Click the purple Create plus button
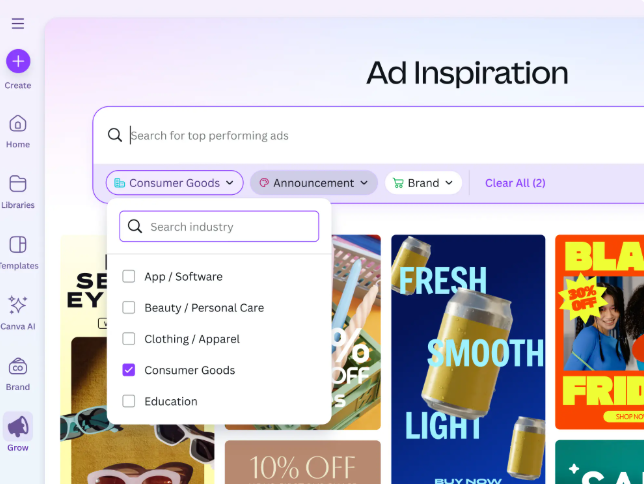 (18, 61)
